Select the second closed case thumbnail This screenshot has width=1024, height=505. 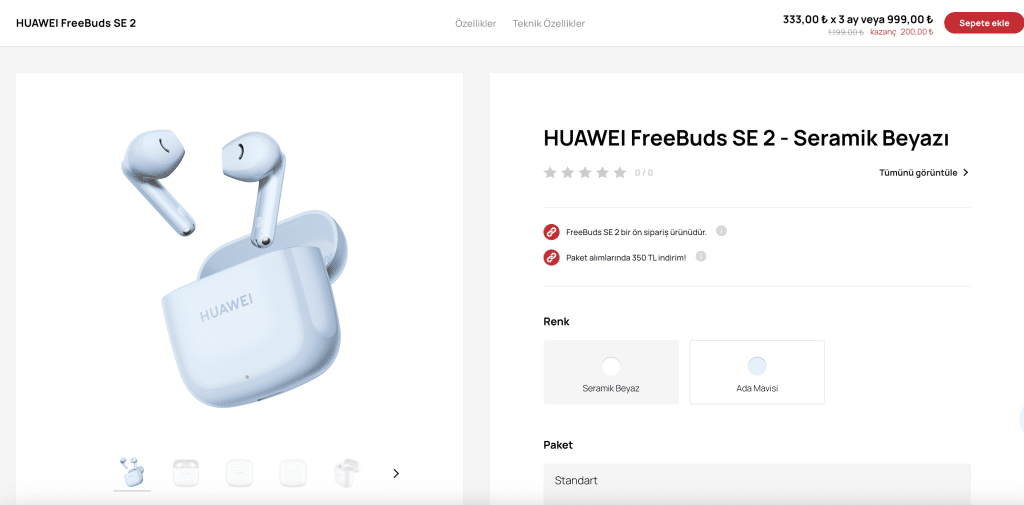(x=185, y=472)
